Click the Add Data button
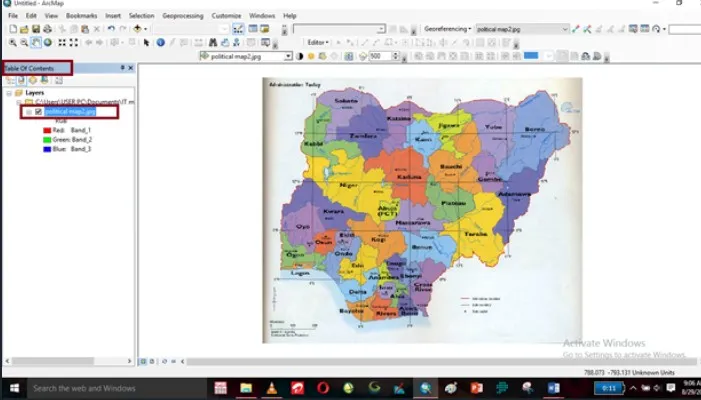Viewport: 701px width, 400px height. (x=138, y=29)
